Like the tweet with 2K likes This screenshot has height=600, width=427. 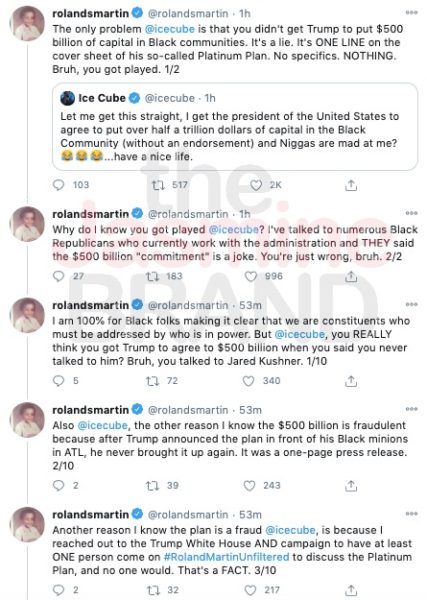point(256,185)
